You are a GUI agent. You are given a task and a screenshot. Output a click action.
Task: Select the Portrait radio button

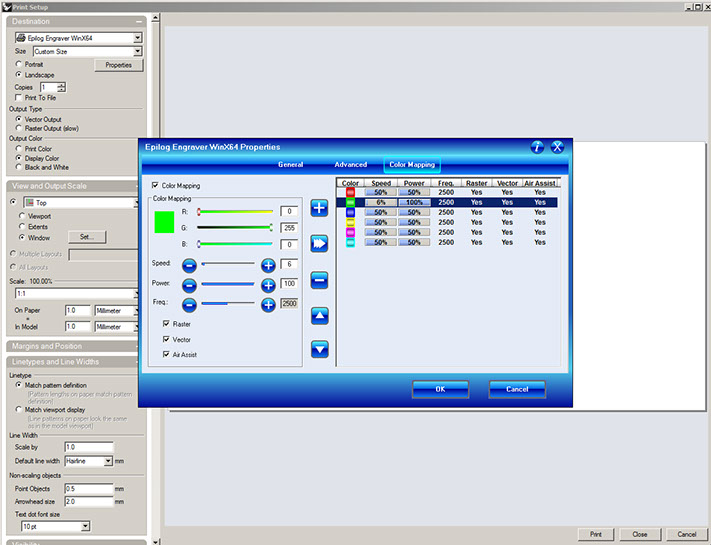[19, 64]
